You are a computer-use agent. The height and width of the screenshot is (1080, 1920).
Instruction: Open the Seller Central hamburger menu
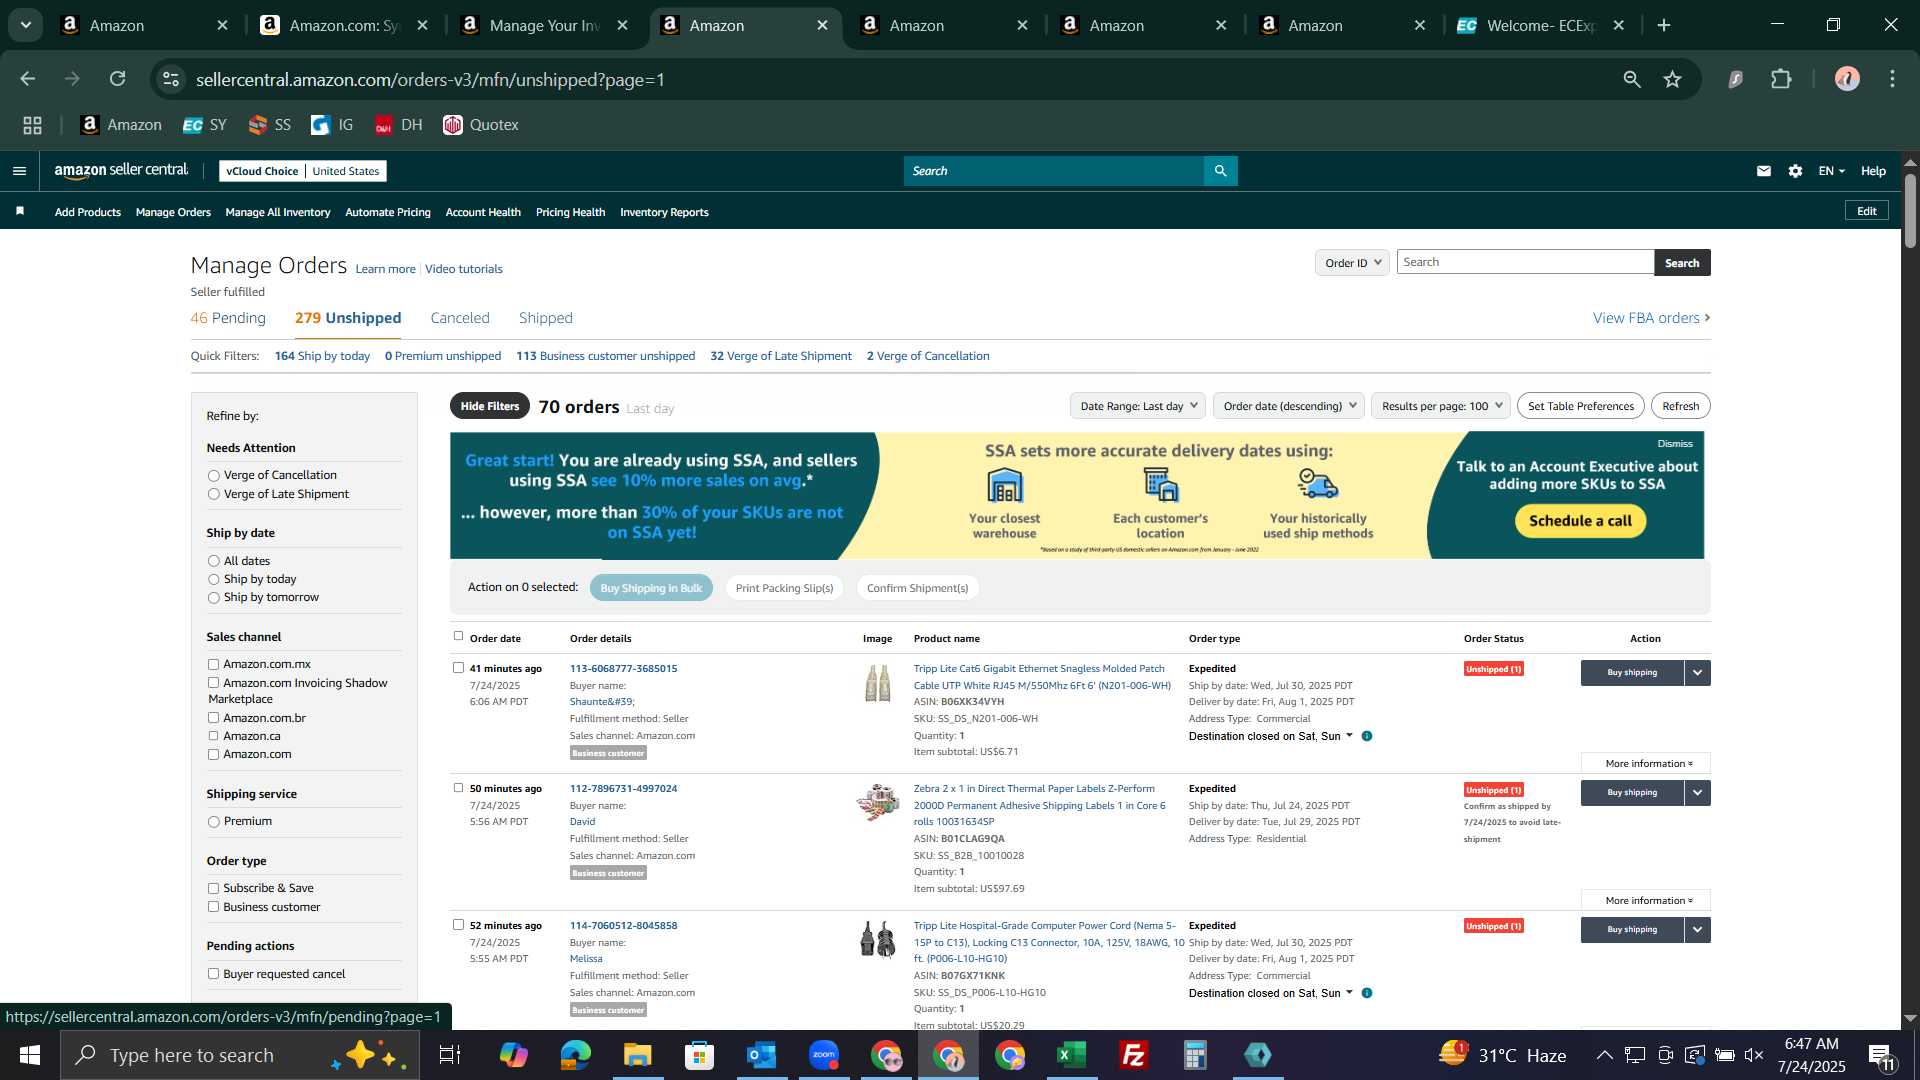coord(19,171)
